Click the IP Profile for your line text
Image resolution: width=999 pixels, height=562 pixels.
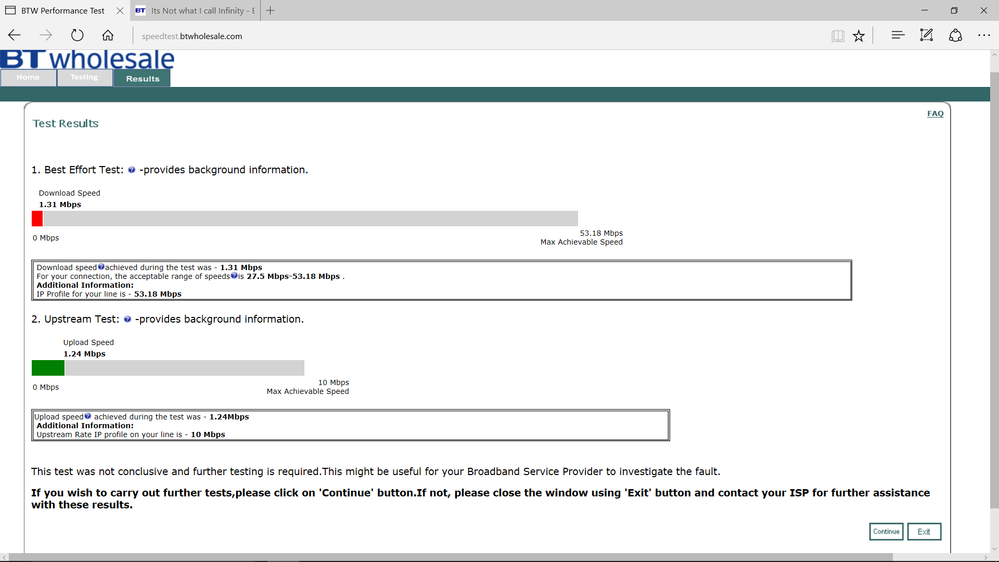click(x=109, y=294)
